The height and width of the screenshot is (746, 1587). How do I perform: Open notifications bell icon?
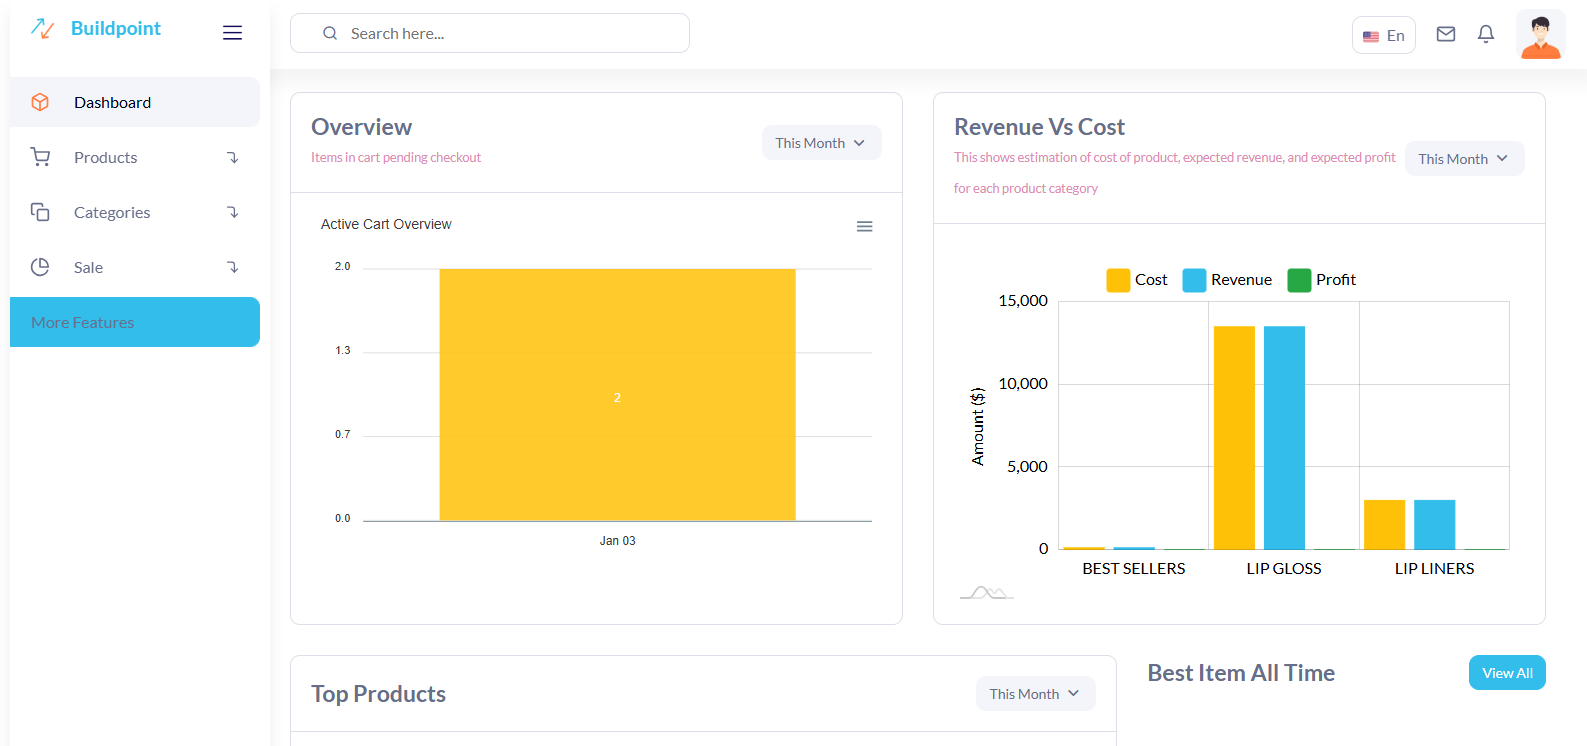(1486, 35)
